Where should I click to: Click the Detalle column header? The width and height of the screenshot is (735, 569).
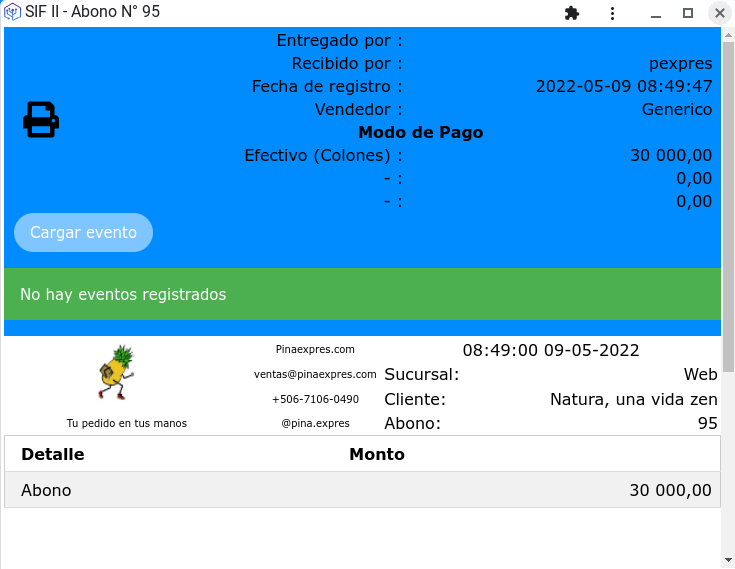pyautogui.click(x=53, y=454)
